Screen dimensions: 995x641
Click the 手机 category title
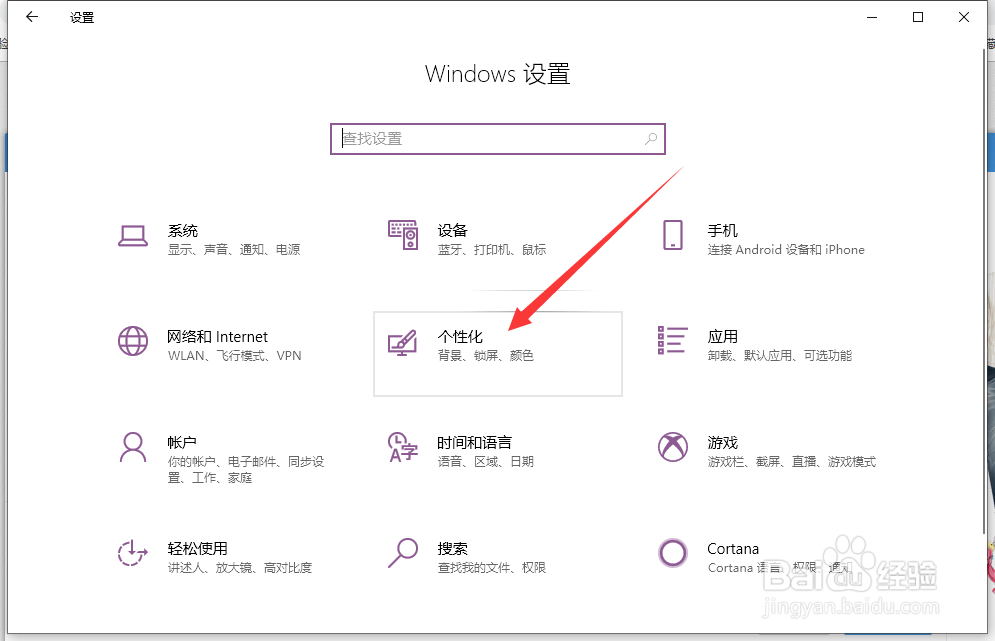(x=723, y=230)
